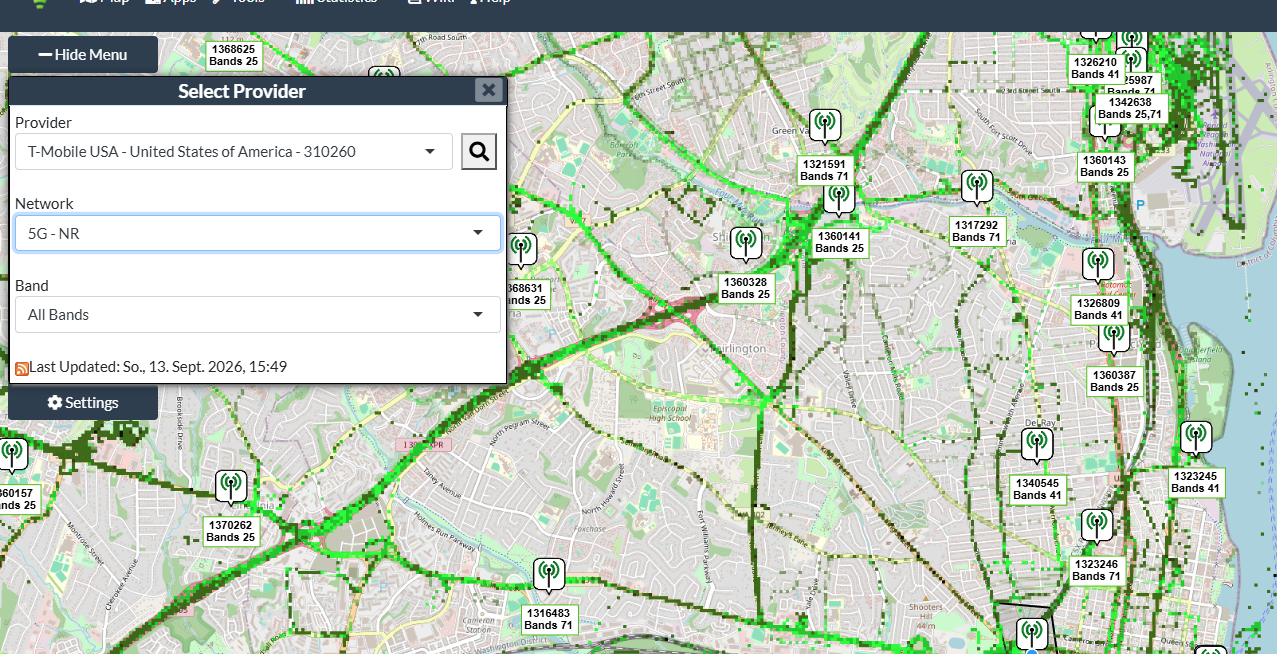Close the Select Provider panel
The image size is (1277, 654).
point(488,90)
